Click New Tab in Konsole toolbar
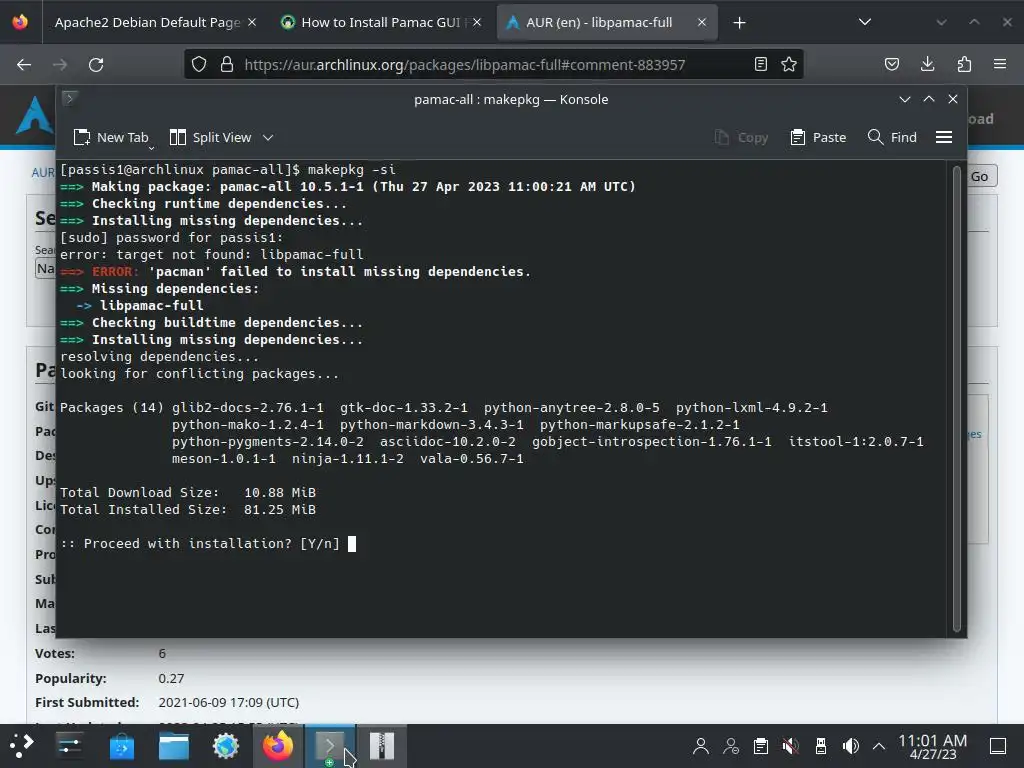 [x=111, y=137]
